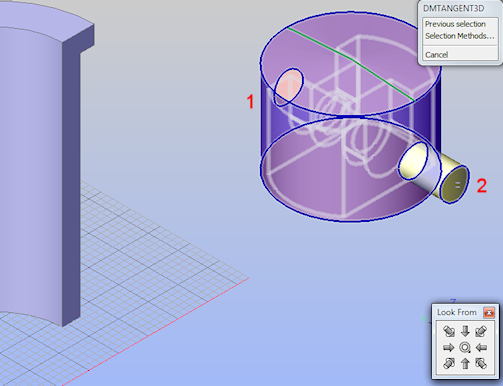The height and width of the screenshot is (386, 503).
Task: Click the center circle icon in Look From
Action: tap(465, 347)
